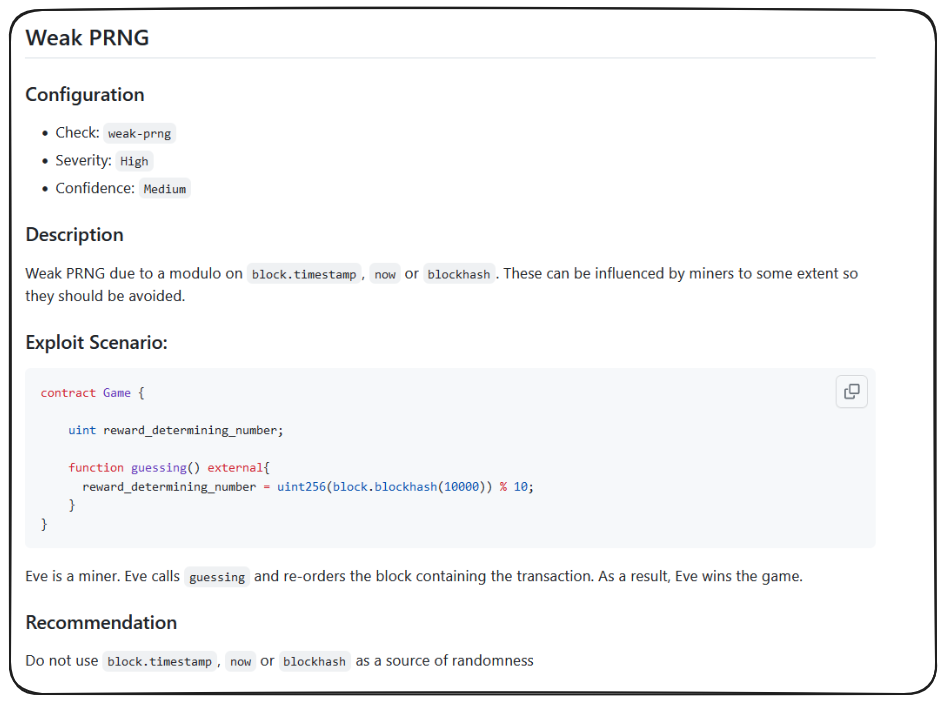Click the Weak PRNG main heading
This screenshot has width=946, height=704.
[87, 38]
